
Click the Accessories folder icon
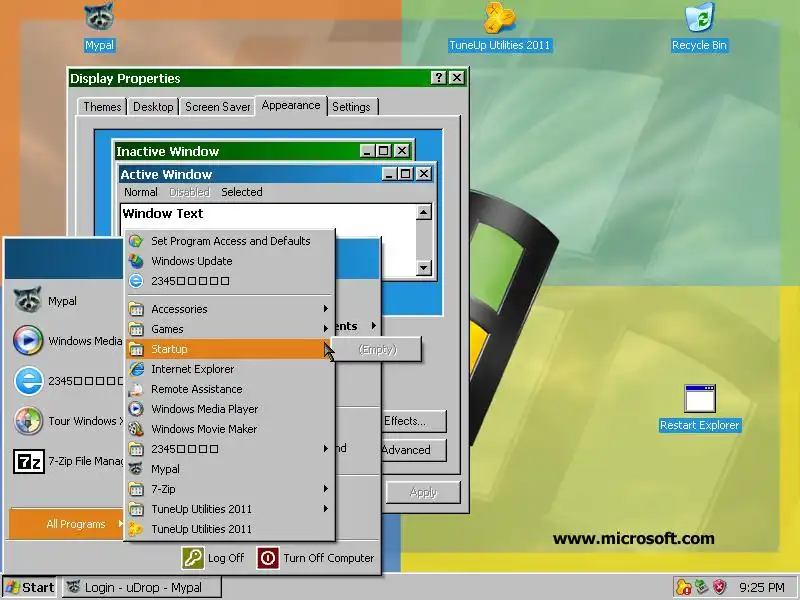pos(136,309)
